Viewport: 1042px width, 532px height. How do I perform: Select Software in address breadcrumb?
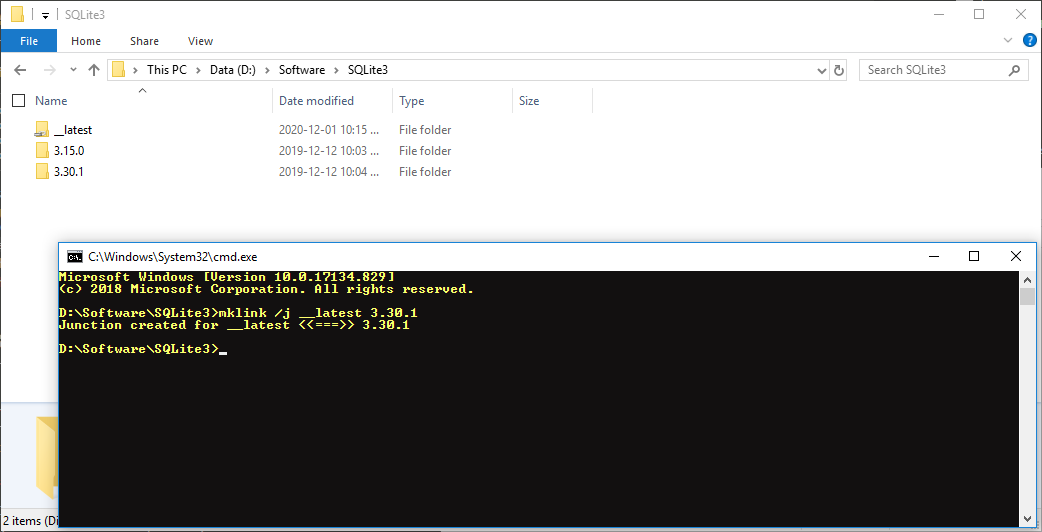(x=302, y=70)
